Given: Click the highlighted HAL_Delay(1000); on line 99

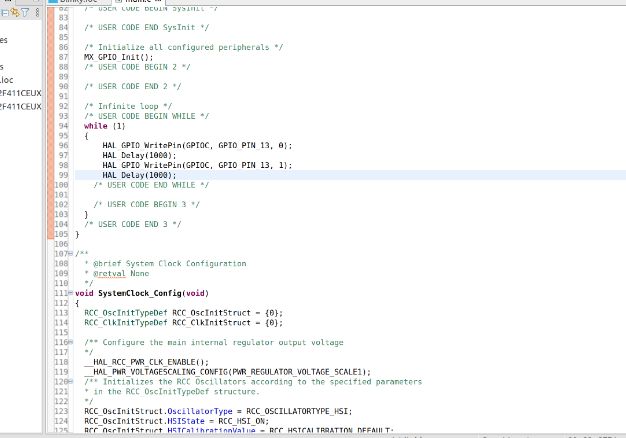Looking at the screenshot, I should coord(139,175).
